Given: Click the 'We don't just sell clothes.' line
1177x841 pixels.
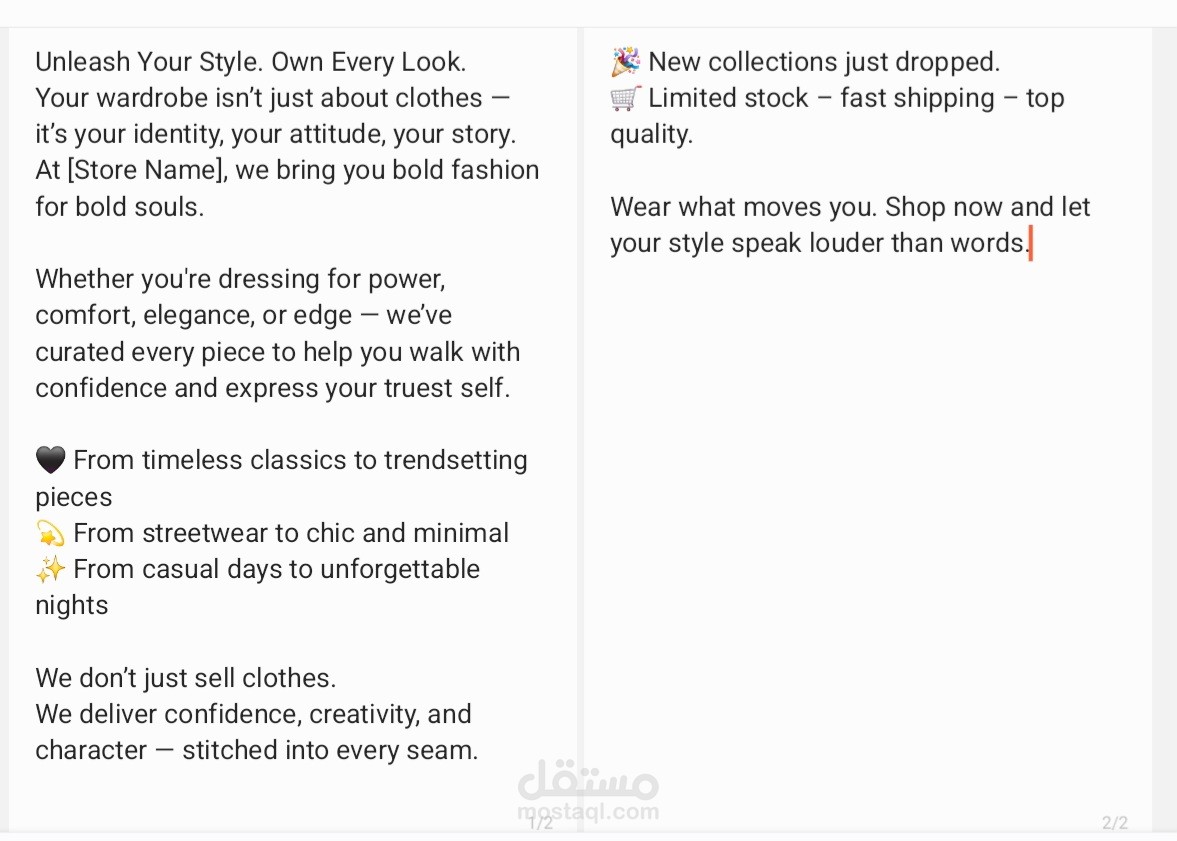Looking at the screenshot, I should pyautogui.click(x=185, y=678).
